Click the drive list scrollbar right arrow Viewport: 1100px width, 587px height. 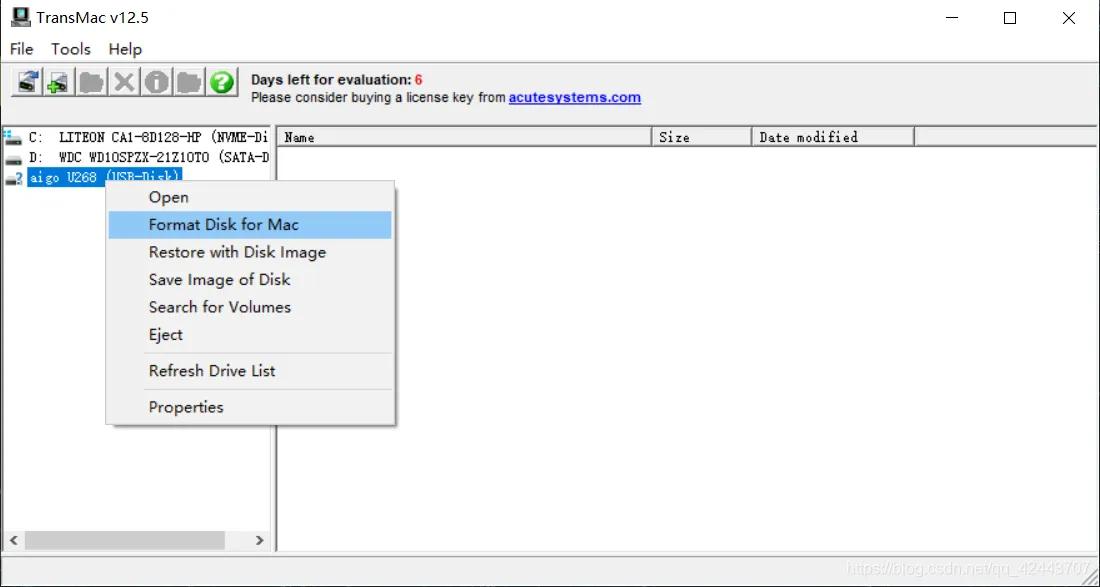pyautogui.click(x=259, y=540)
